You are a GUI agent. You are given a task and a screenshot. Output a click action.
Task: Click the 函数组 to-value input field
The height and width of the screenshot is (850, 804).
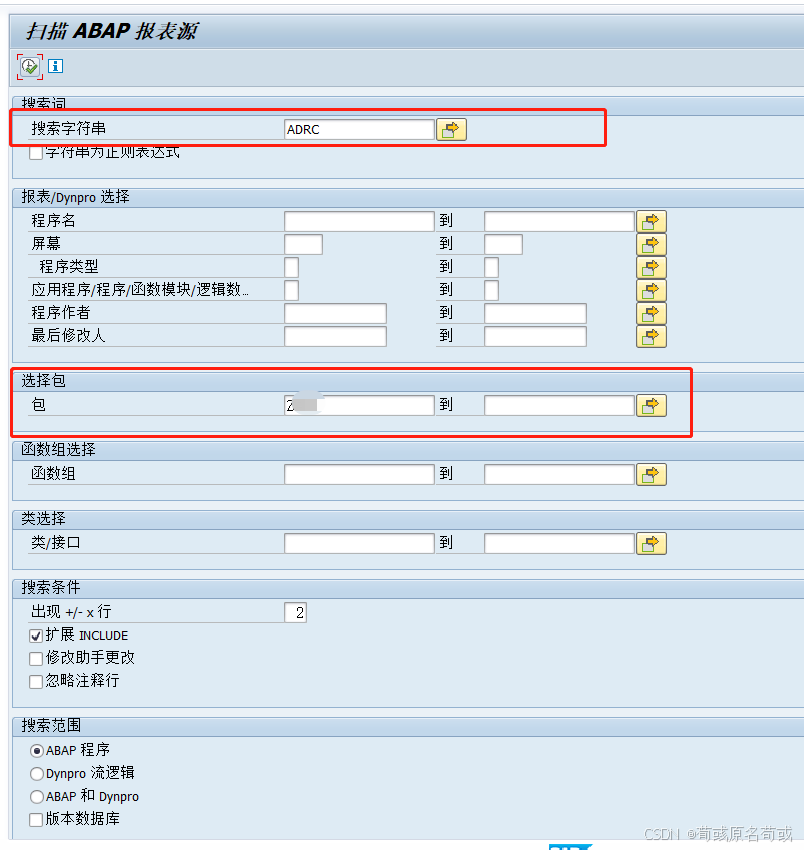pos(559,475)
